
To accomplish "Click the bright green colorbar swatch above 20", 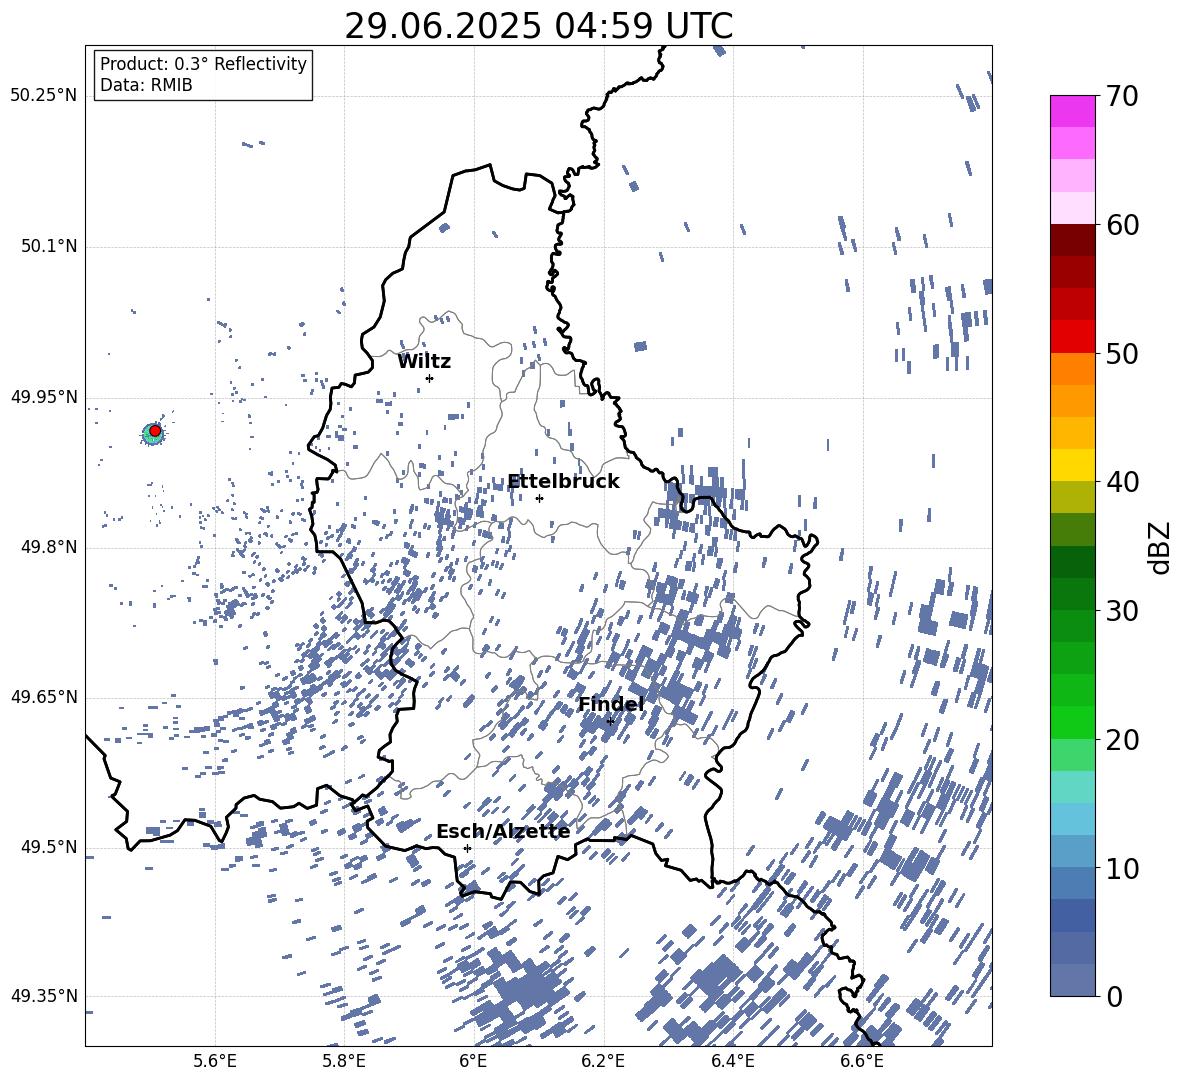I will (x=1072, y=722).
